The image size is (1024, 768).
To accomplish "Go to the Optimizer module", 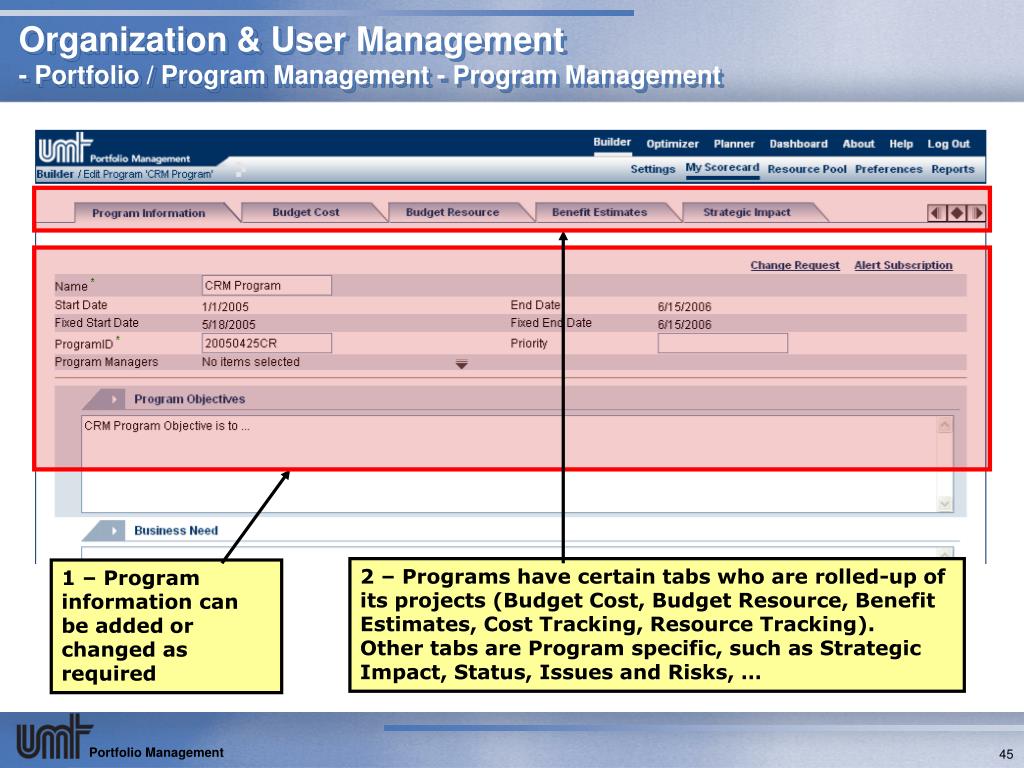I will click(673, 144).
